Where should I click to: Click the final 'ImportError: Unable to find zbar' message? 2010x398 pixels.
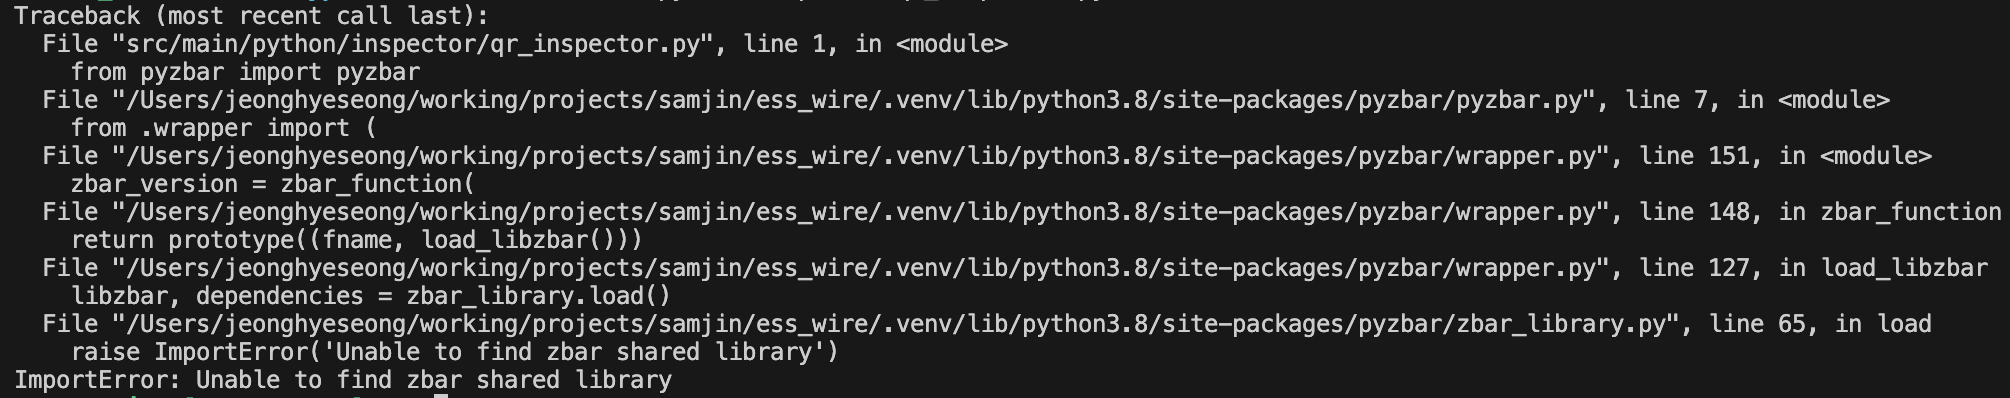pyautogui.click(x=343, y=380)
